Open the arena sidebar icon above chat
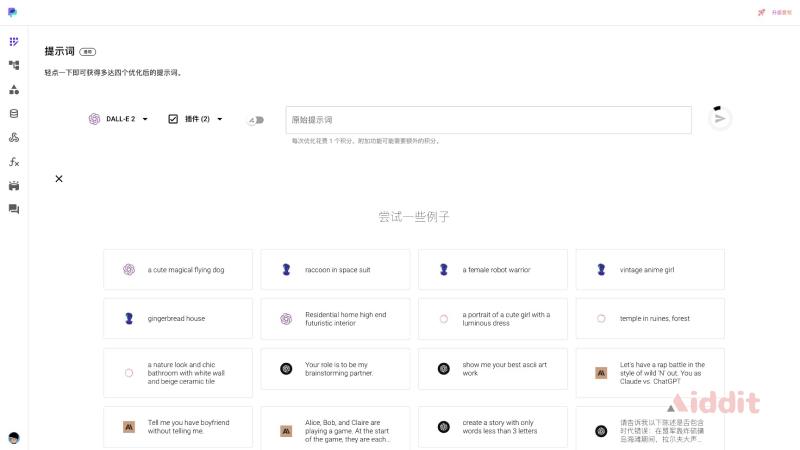The width and height of the screenshot is (800, 450). (x=14, y=186)
